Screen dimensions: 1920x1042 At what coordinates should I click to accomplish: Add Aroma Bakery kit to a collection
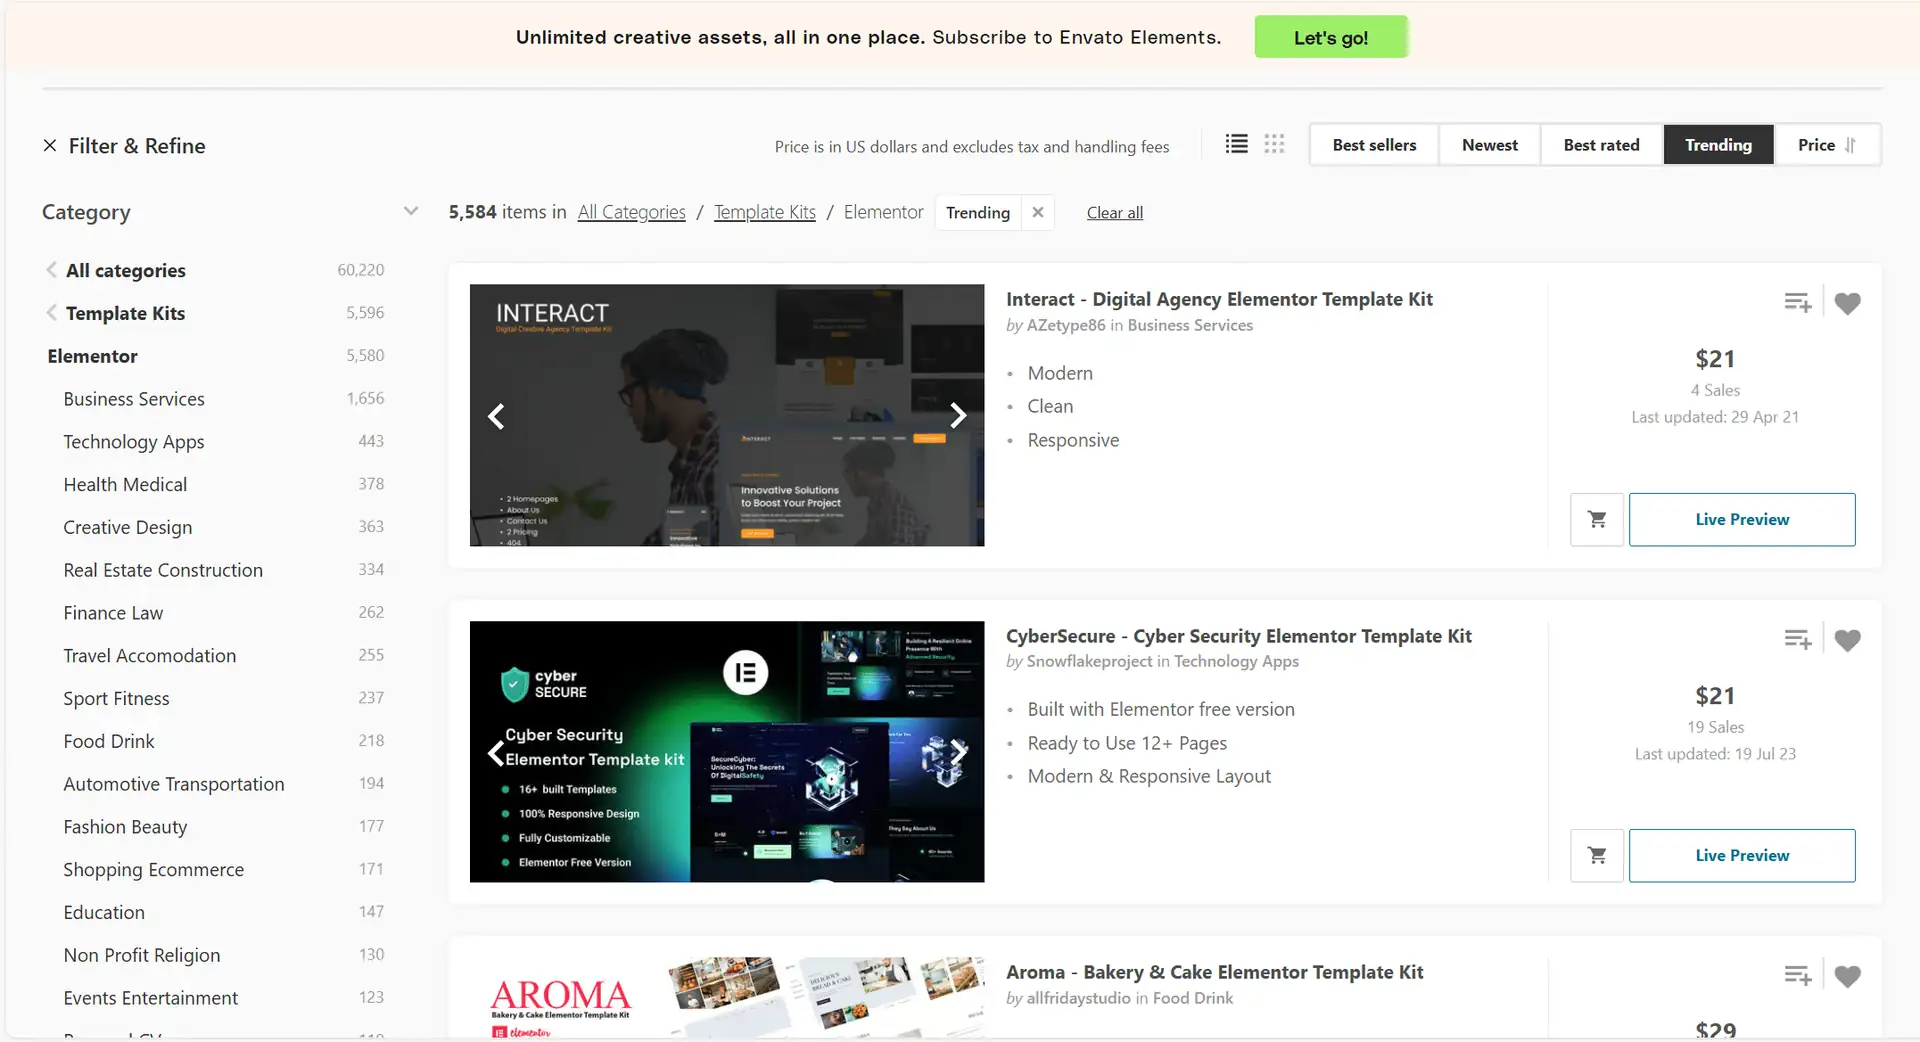[x=1798, y=976]
